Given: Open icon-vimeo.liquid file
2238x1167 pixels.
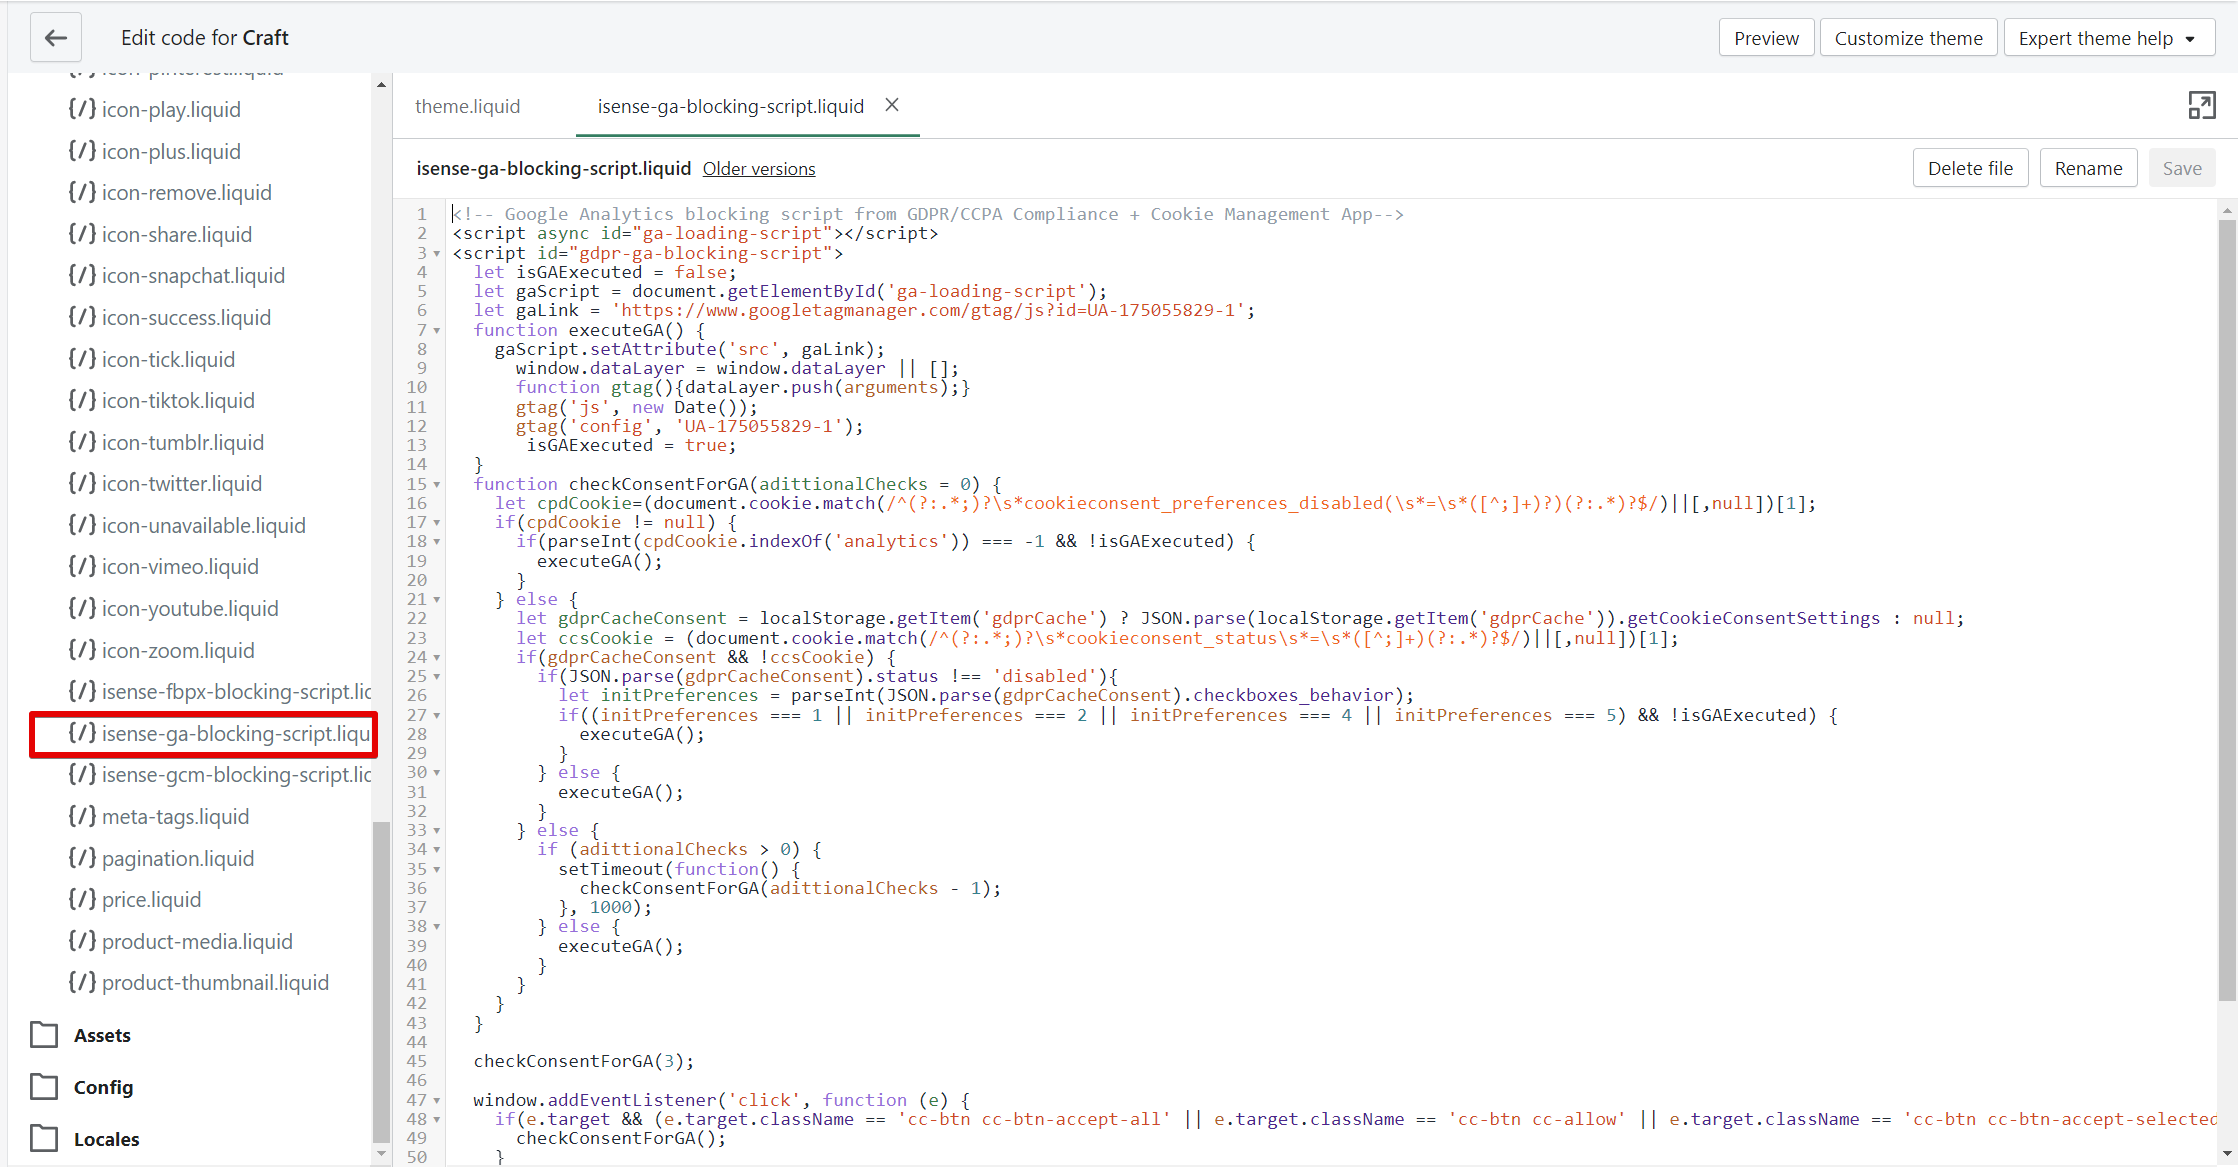Looking at the screenshot, I should click(x=164, y=567).
